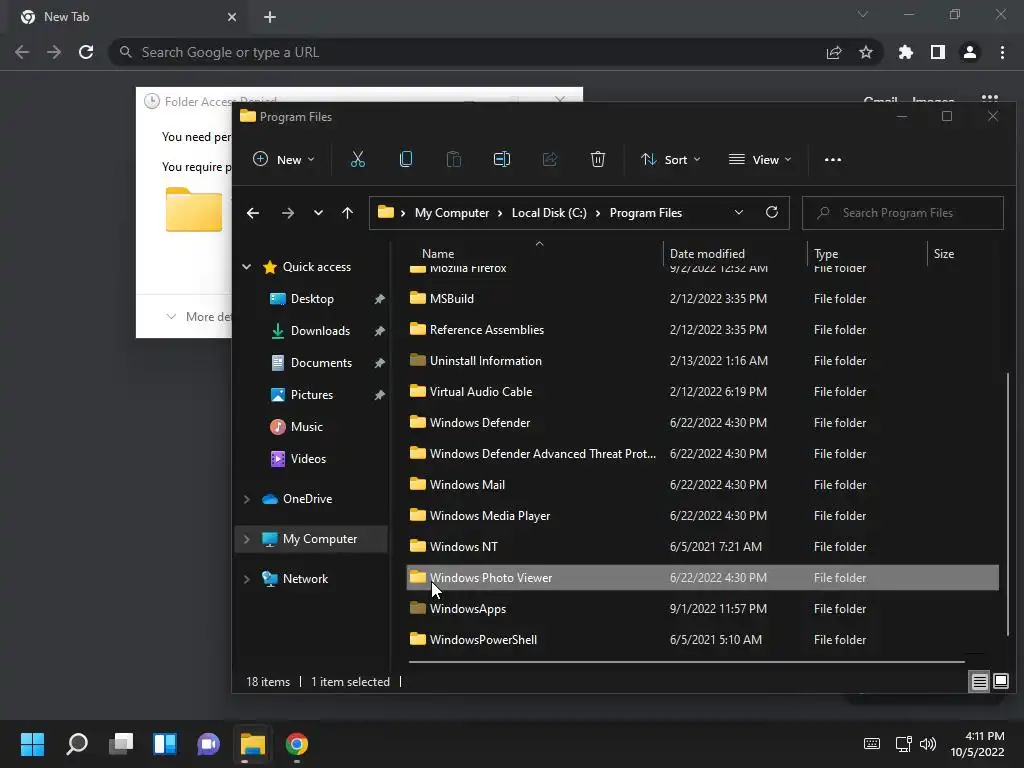
Task: Click the Search Program Files box
Action: [903, 213]
